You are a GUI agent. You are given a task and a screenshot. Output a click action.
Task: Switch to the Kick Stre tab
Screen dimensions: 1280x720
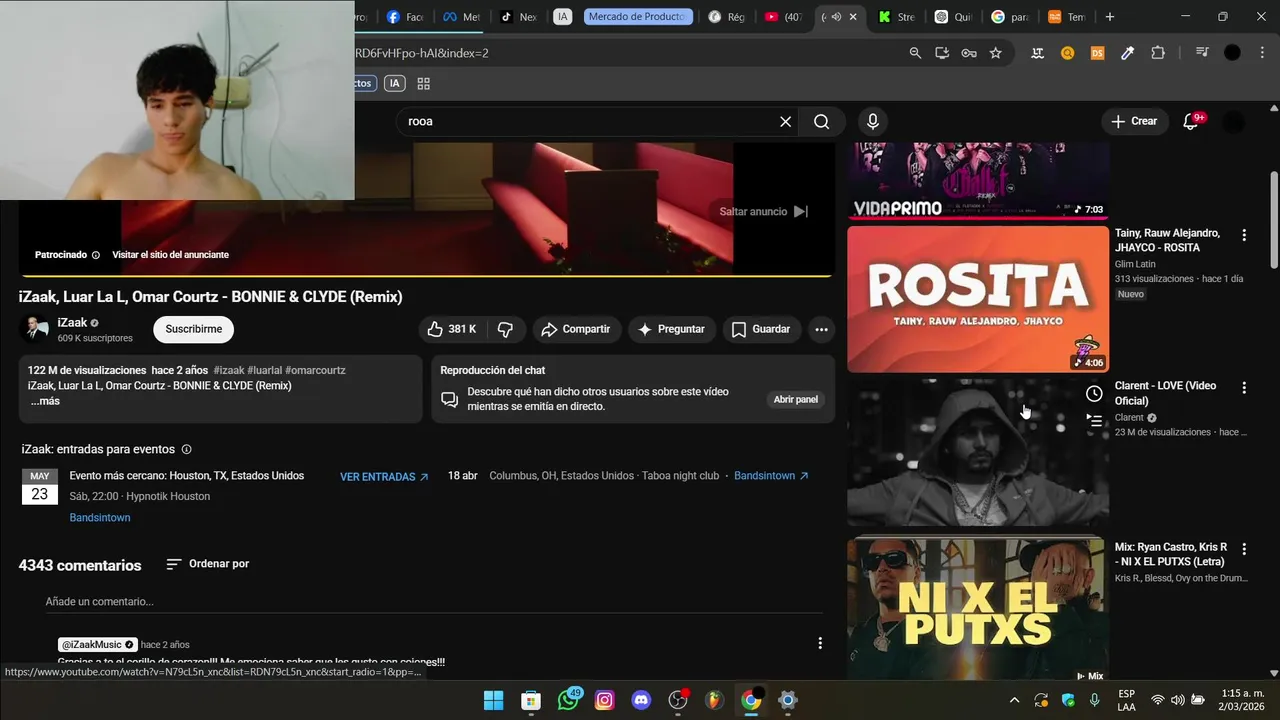tap(896, 17)
